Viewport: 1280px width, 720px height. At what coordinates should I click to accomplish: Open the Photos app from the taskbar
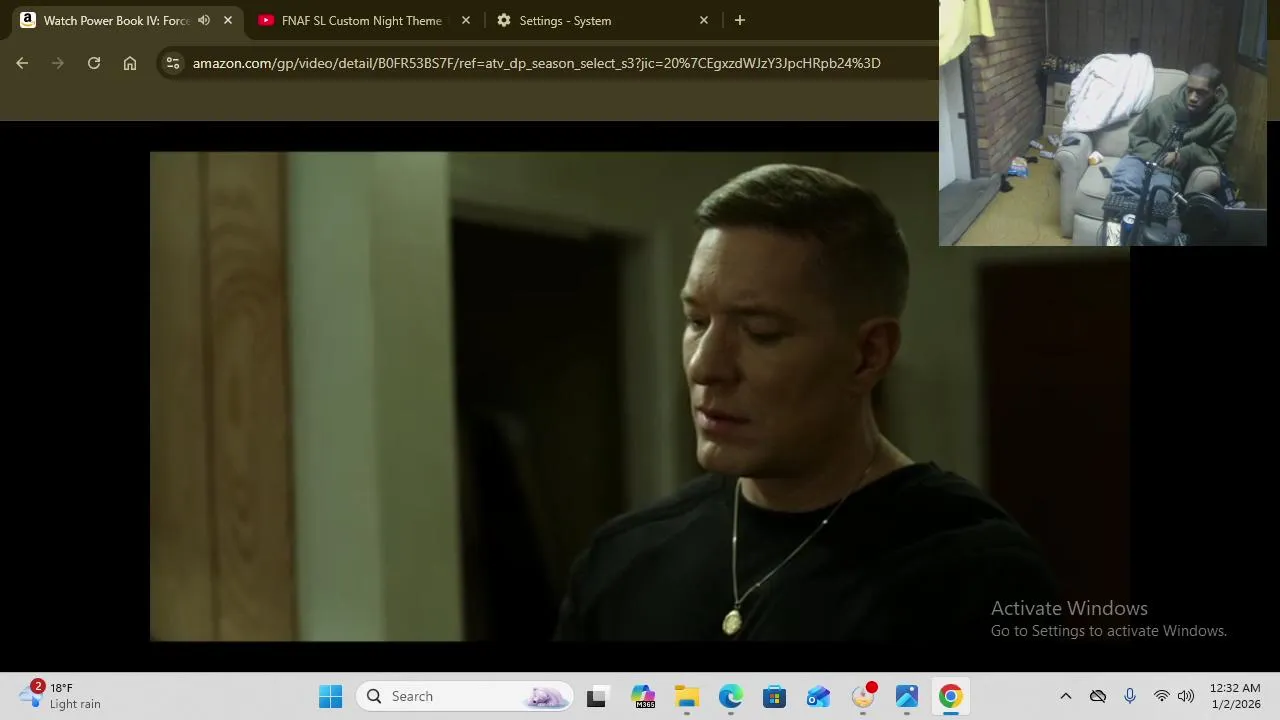pos(907,696)
